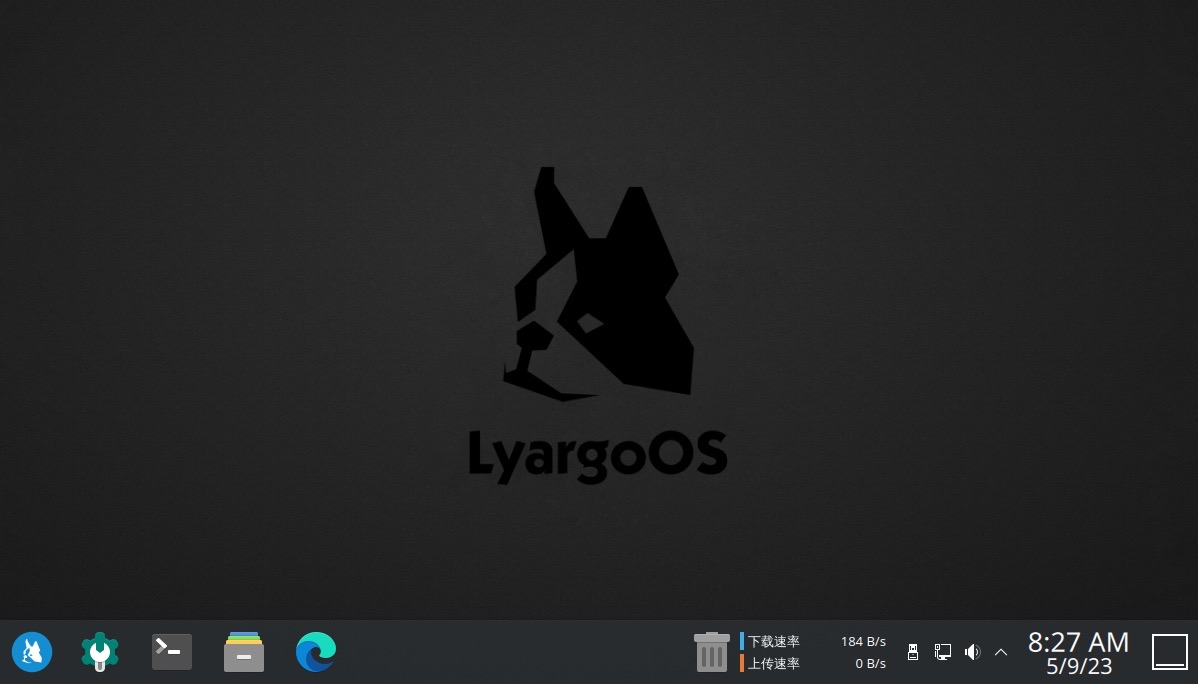Click the removable device tray icon
The image size is (1198, 684).
(912, 652)
